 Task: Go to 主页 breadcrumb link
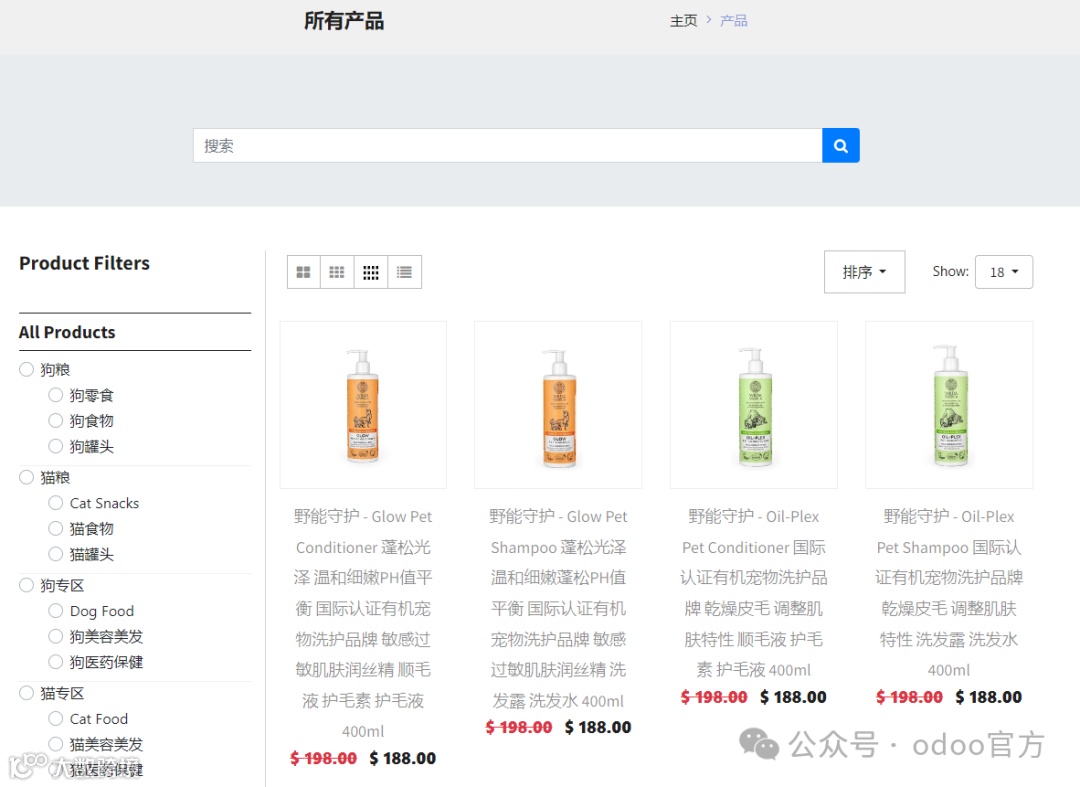[683, 21]
